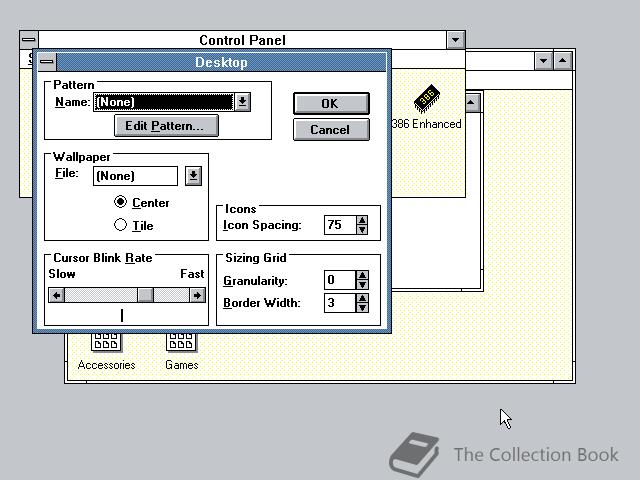640x480 pixels.
Task: Open the Accessories program group icon
Action: [106, 342]
